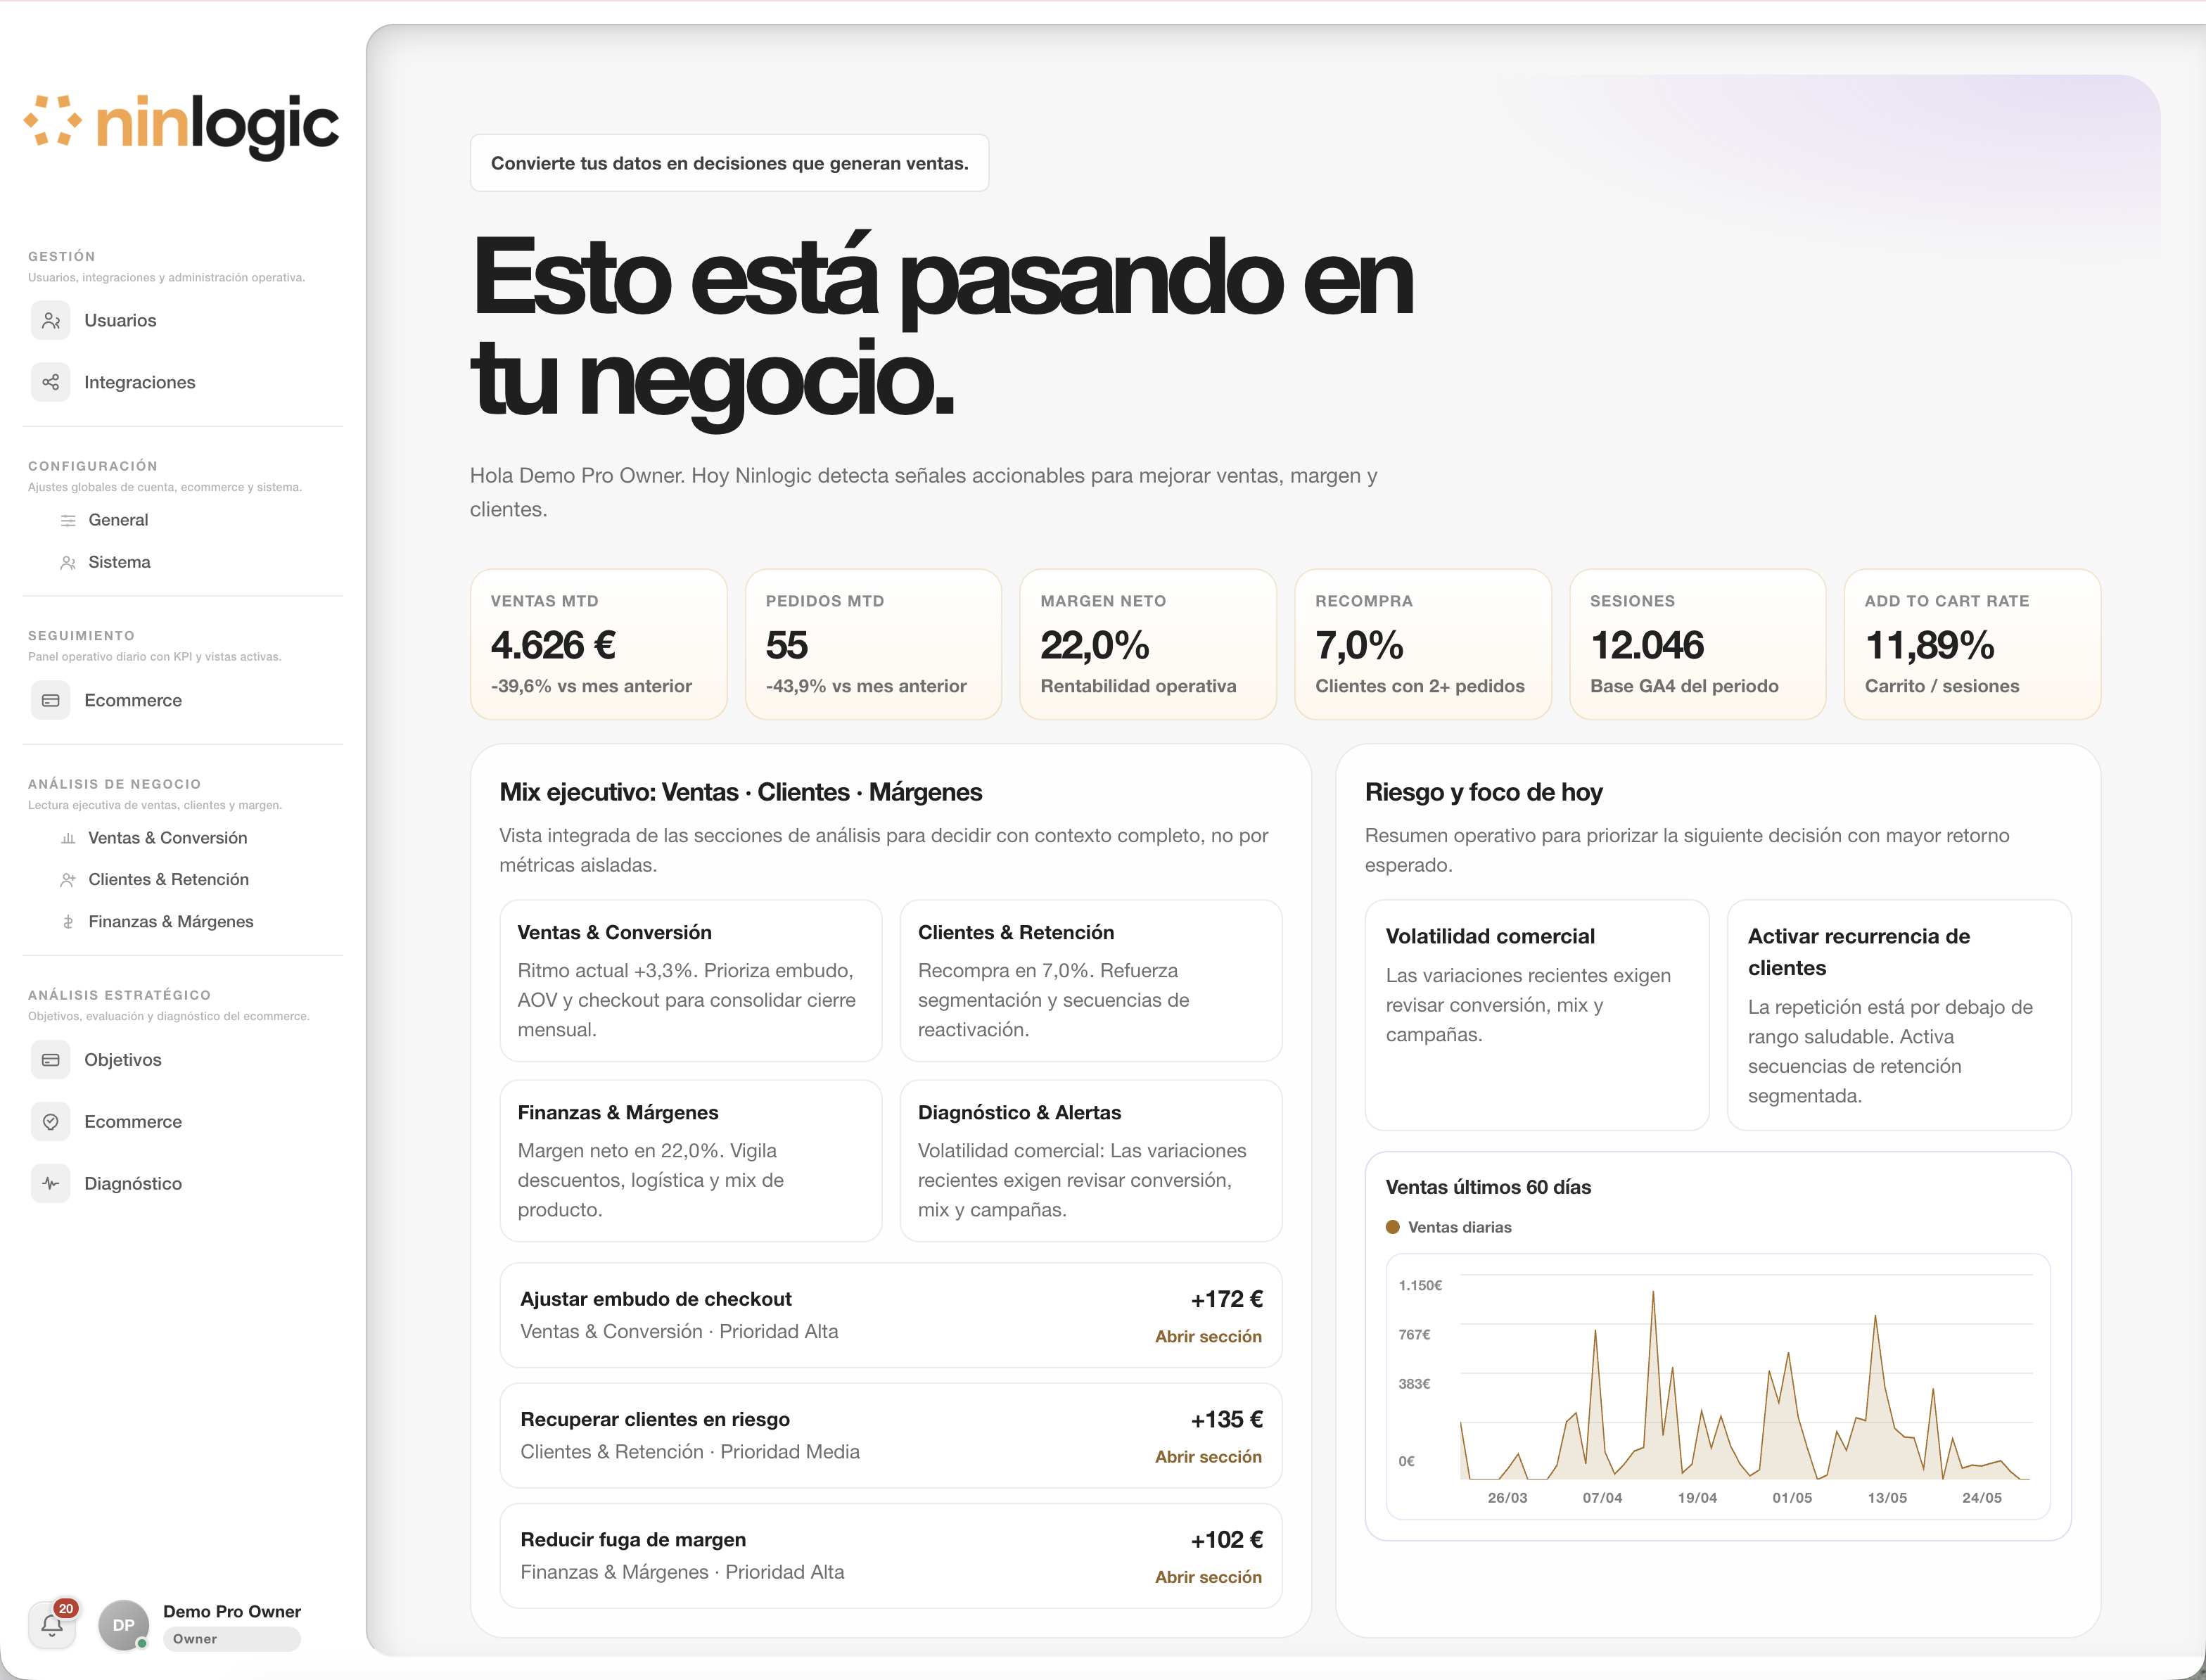Click the Ventas & Conversión bar-chart icon

[68, 838]
